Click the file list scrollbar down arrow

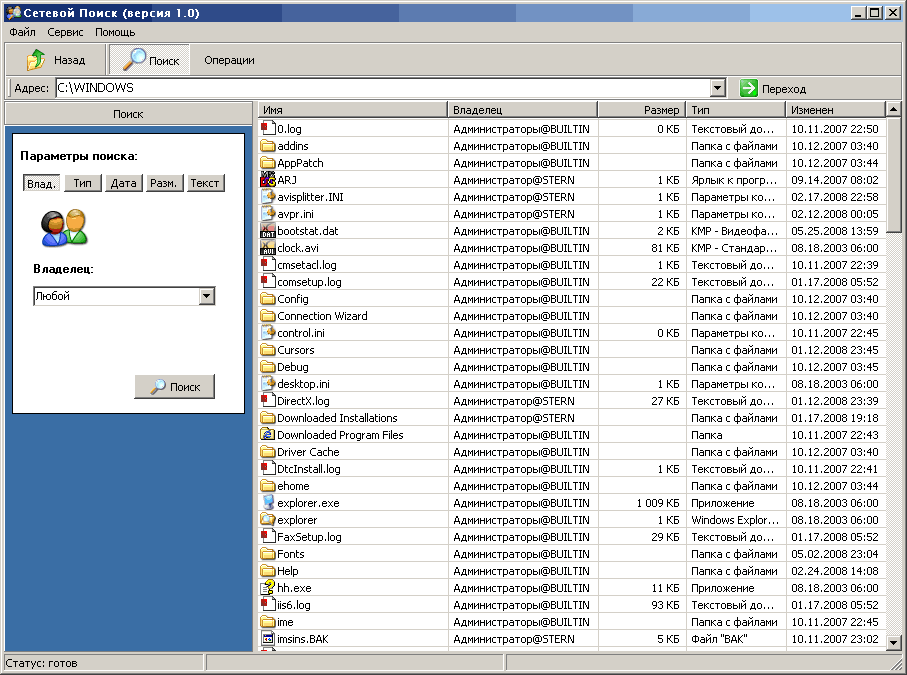[895, 641]
